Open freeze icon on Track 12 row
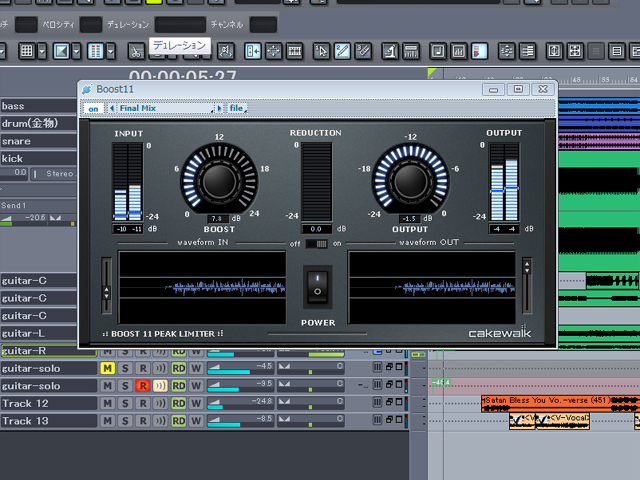This screenshot has height=480, width=640. coord(377,402)
